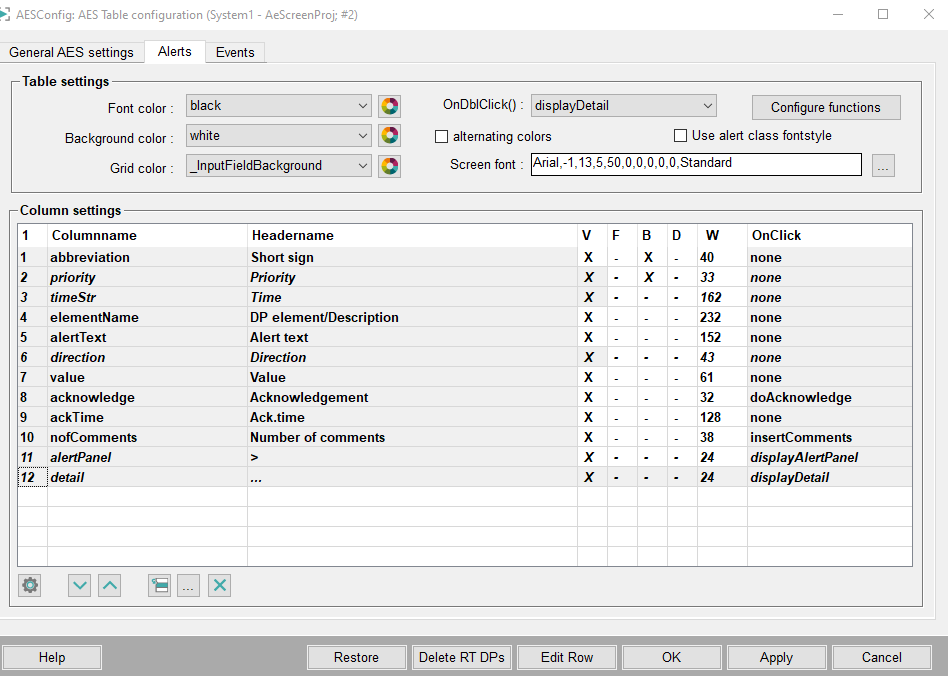
Task: Move selected column down with down arrow
Action: coord(79,586)
